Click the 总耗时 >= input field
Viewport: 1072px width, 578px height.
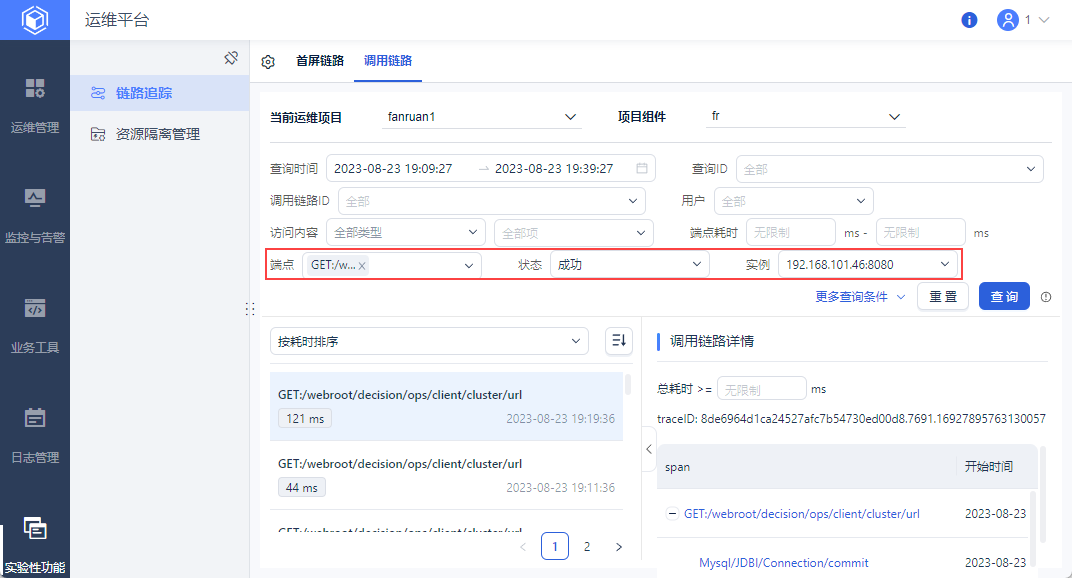point(762,389)
